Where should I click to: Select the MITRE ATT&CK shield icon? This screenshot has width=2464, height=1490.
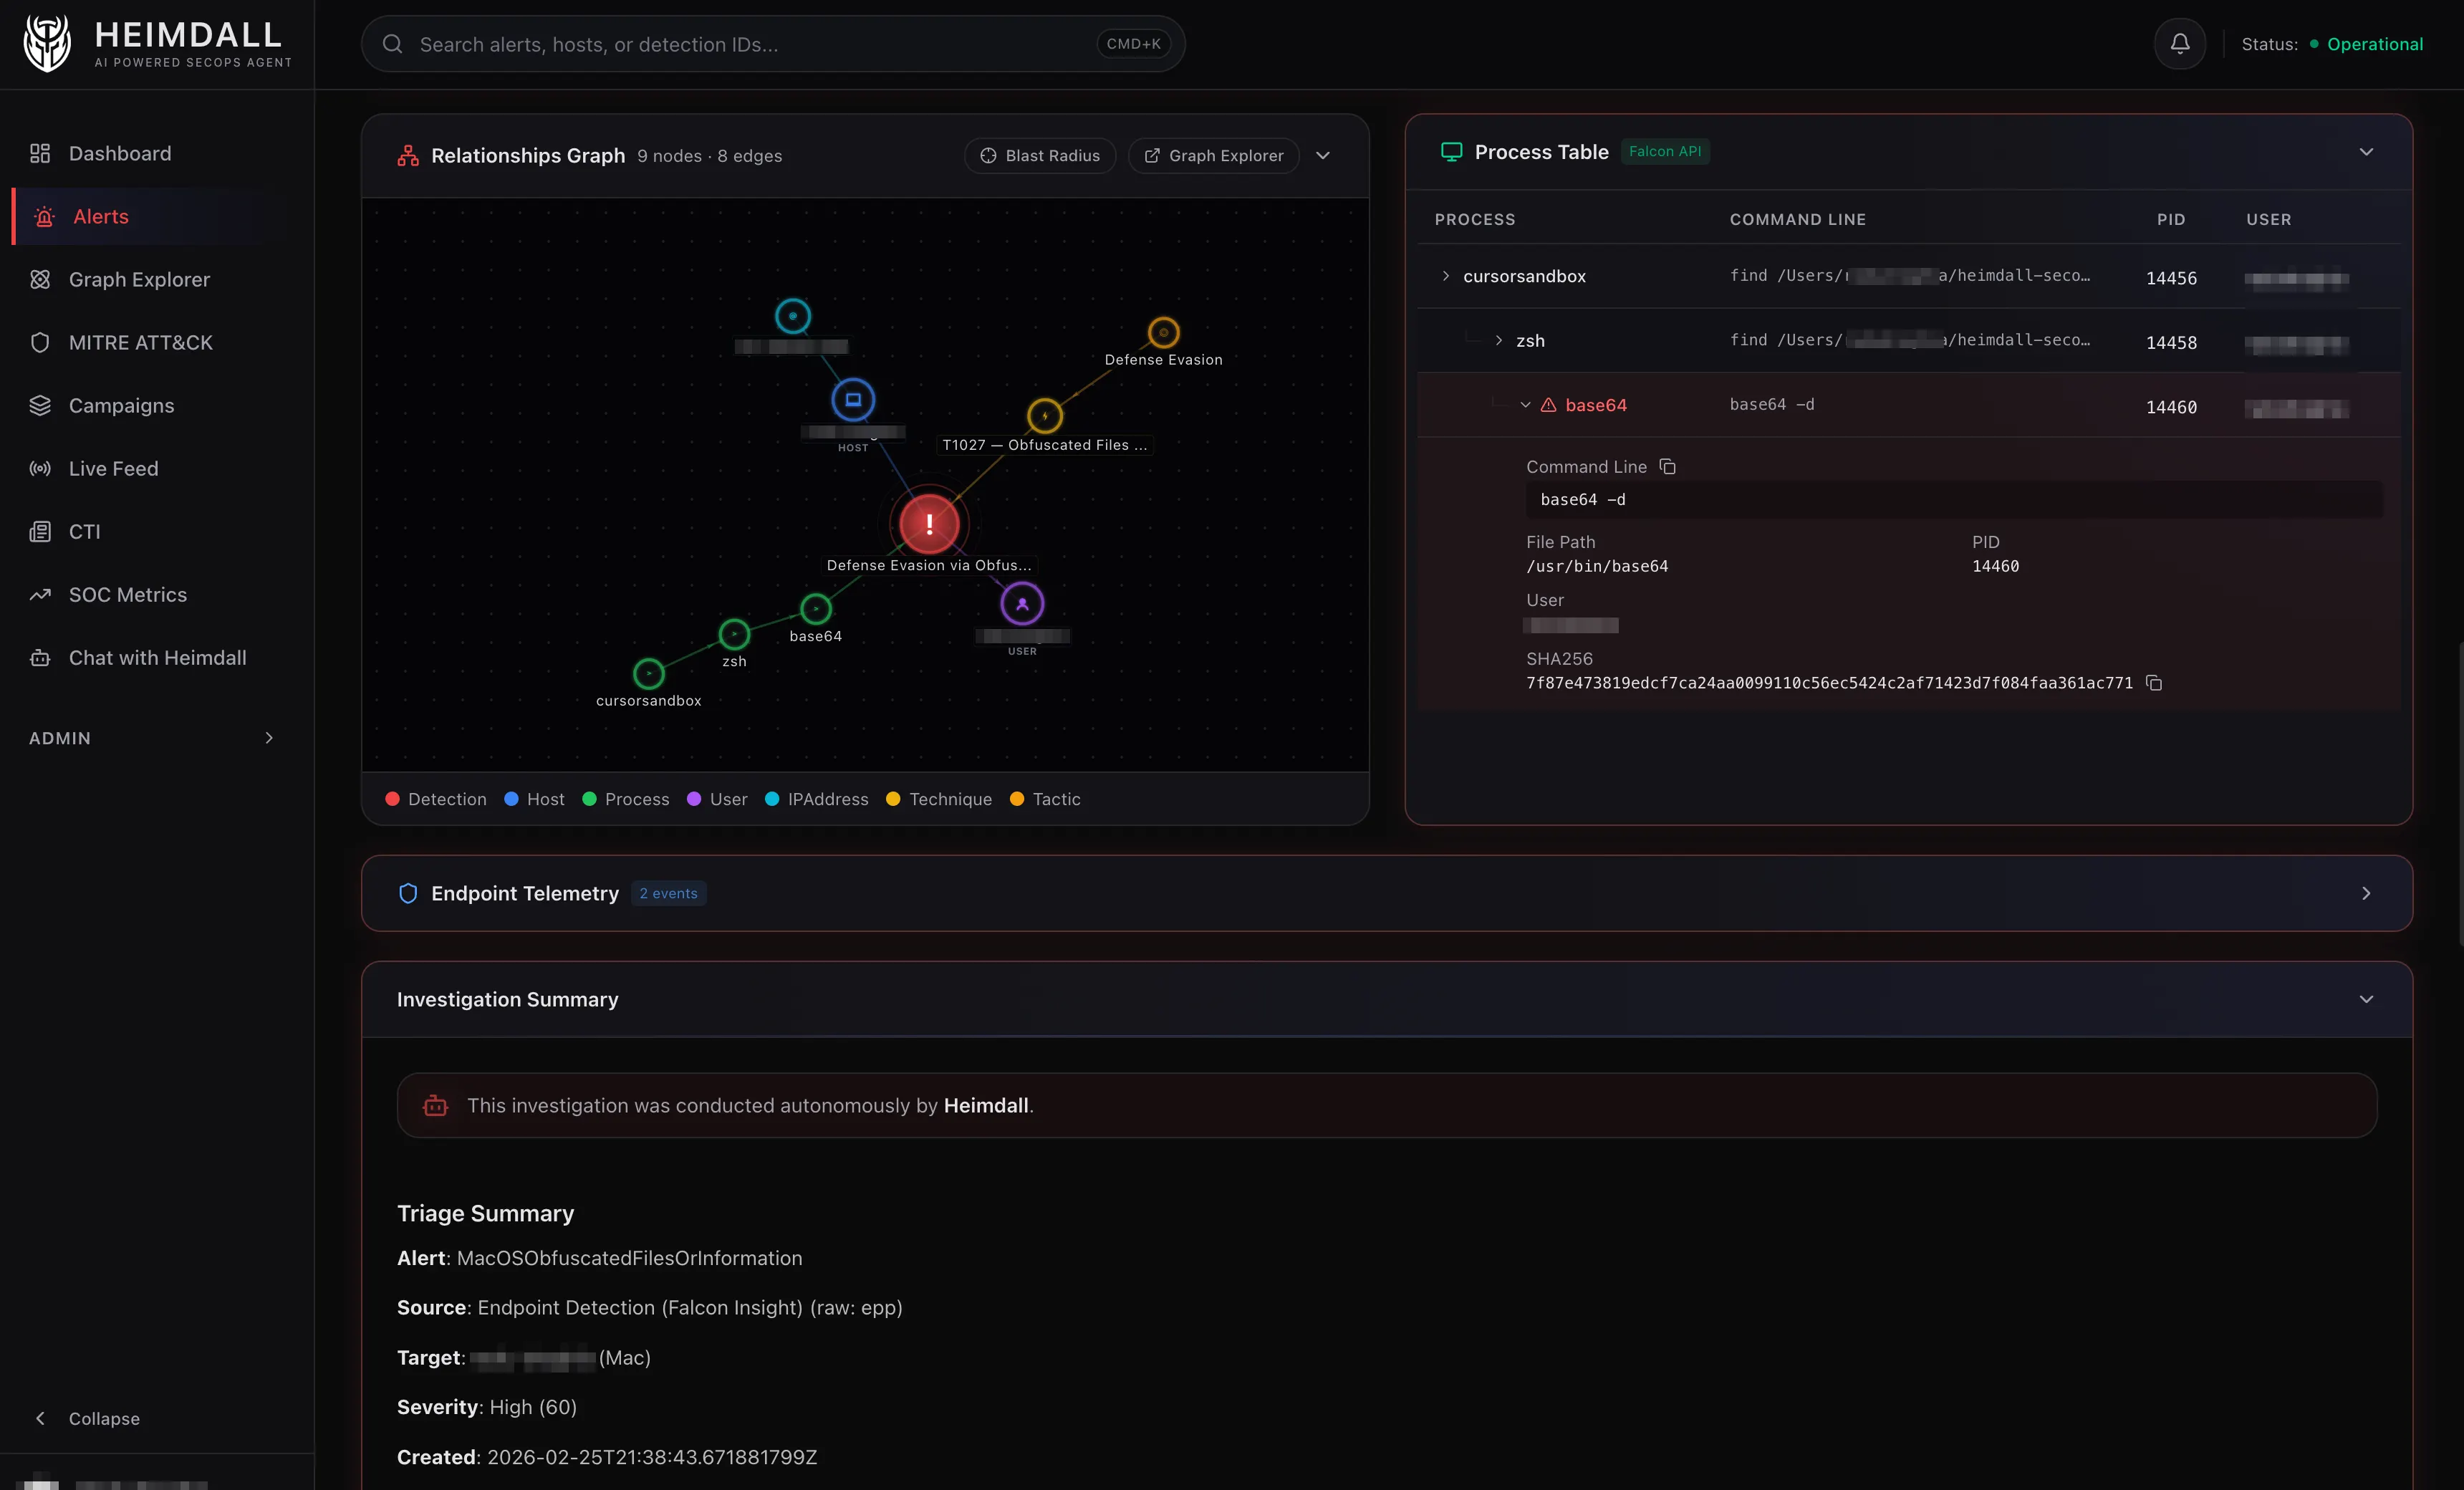click(40, 342)
